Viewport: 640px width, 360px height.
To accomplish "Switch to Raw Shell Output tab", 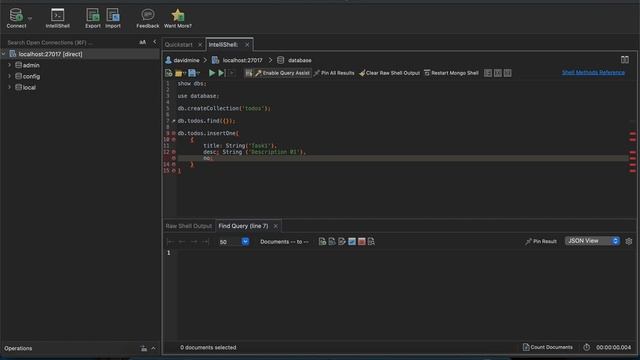I will [x=189, y=226].
